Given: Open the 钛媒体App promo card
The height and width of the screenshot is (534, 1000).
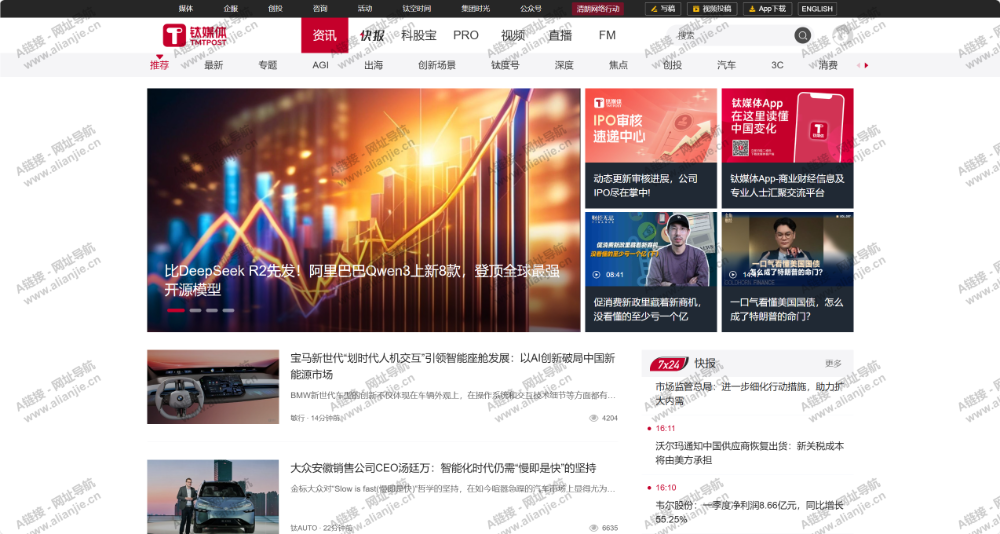Looking at the screenshot, I should pyautogui.click(x=788, y=148).
